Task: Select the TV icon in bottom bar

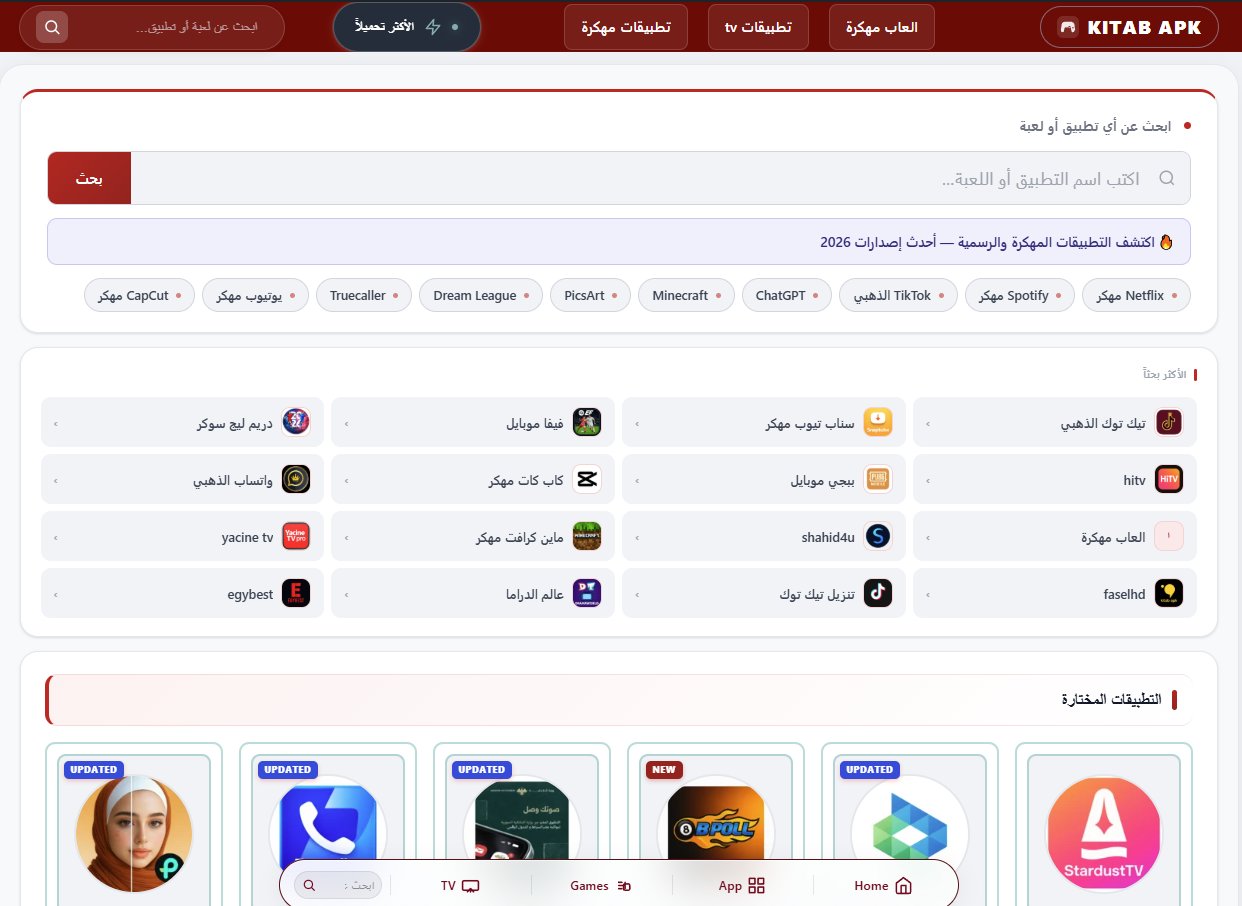Action: 470,886
